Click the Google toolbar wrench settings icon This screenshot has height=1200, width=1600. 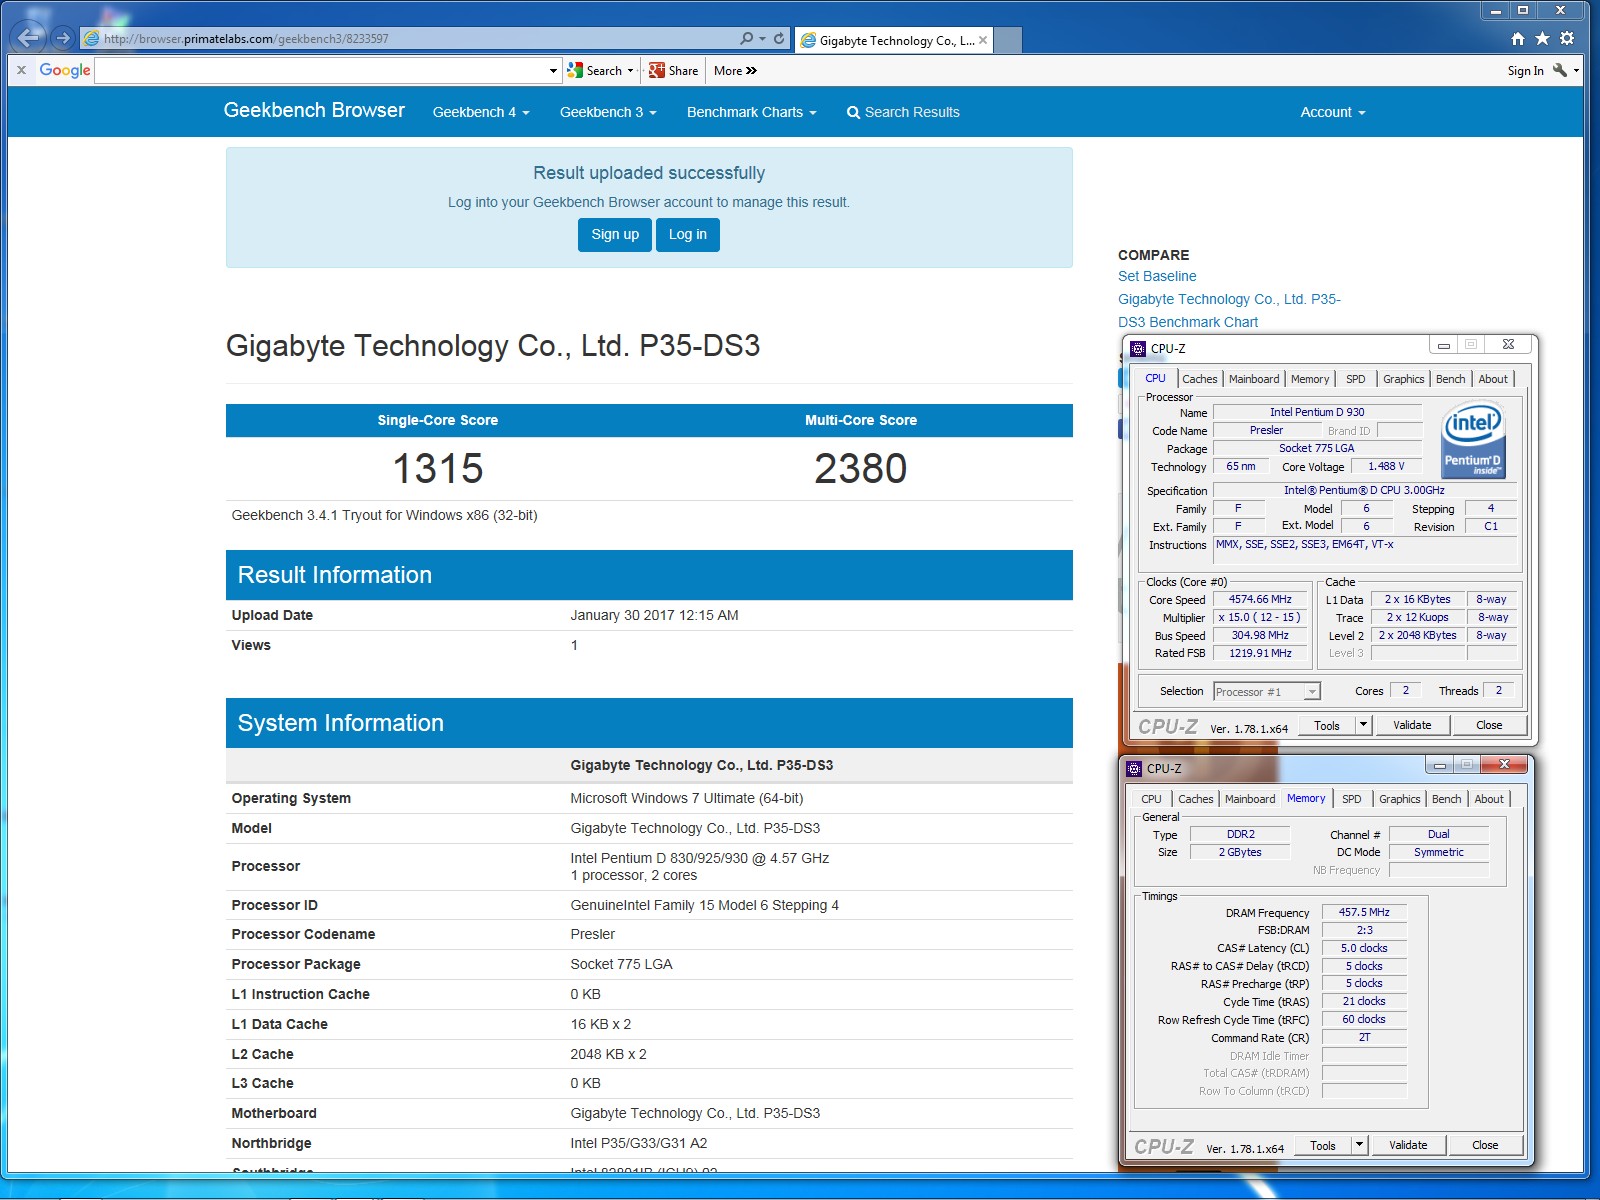(x=1560, y=70)
